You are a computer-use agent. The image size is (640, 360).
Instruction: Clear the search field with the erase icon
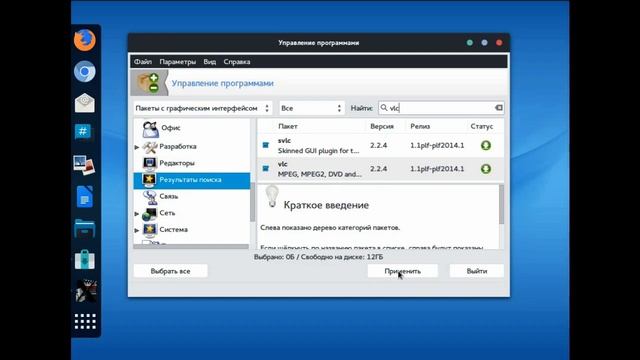pyautogui.click(x=498, y=108)
